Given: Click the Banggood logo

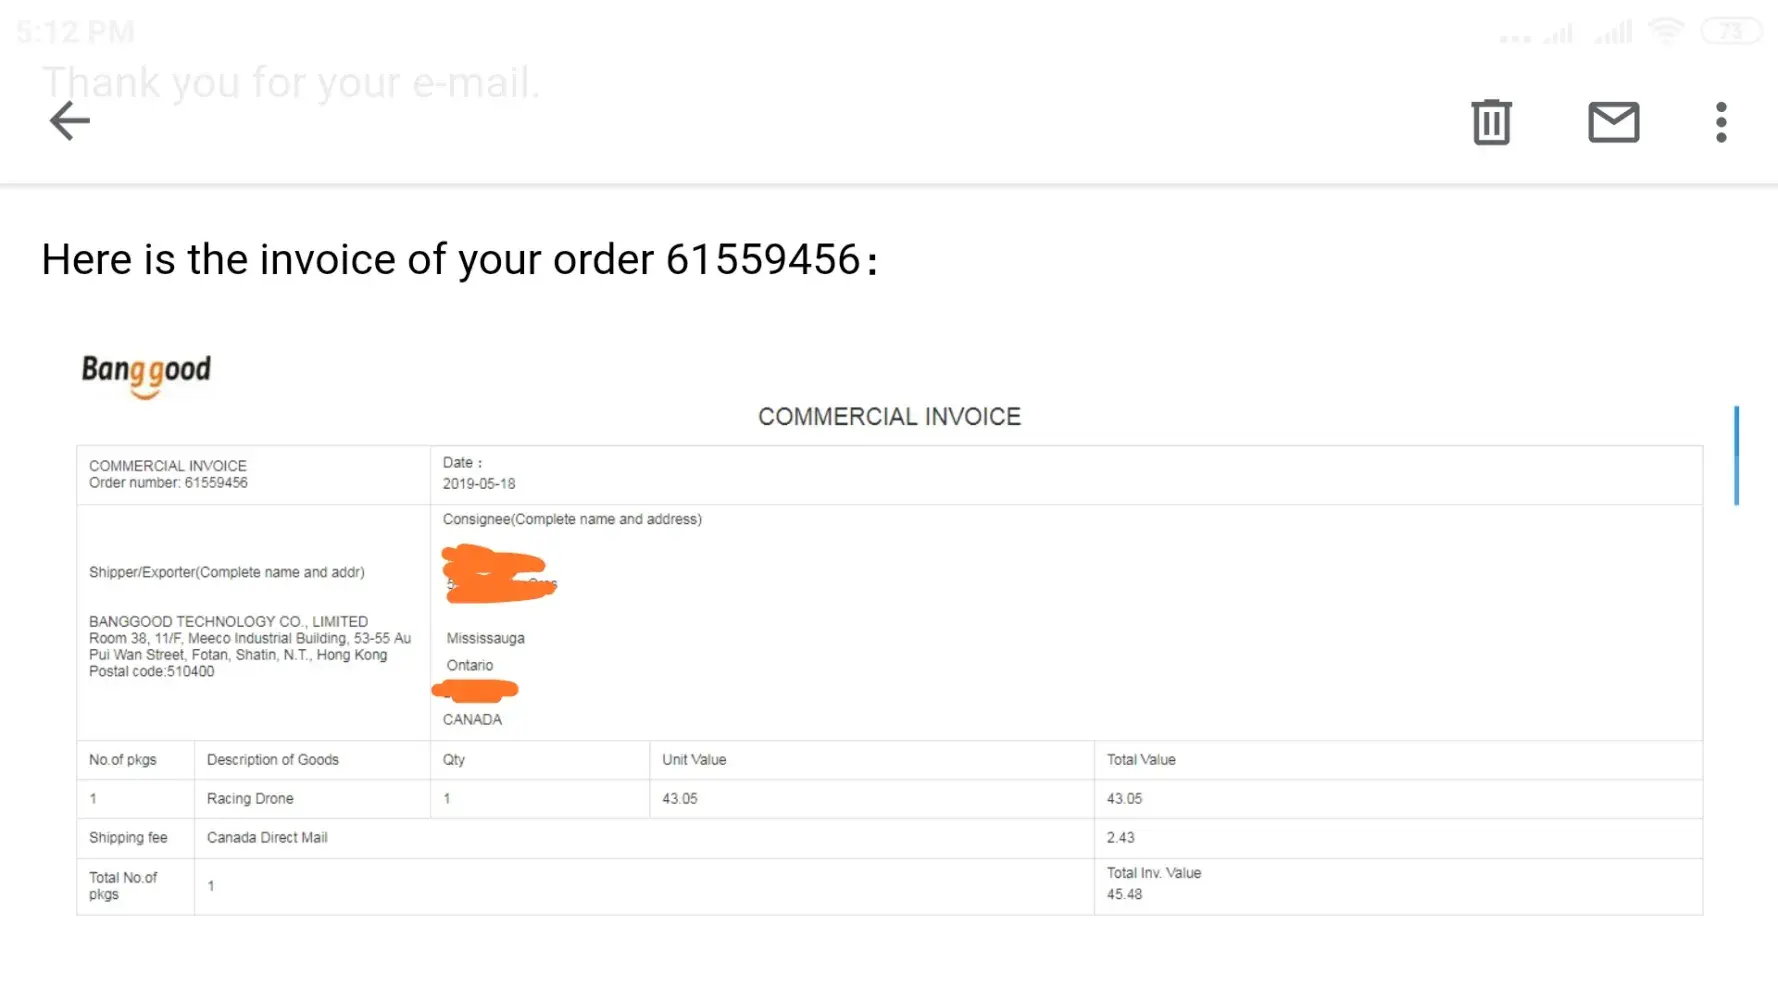Looking at the screenshot, I should point(146,373).
